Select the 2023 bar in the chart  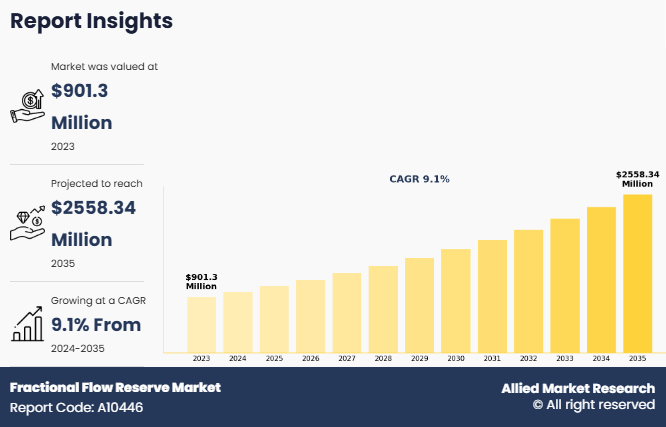click(x=201, y=324)
